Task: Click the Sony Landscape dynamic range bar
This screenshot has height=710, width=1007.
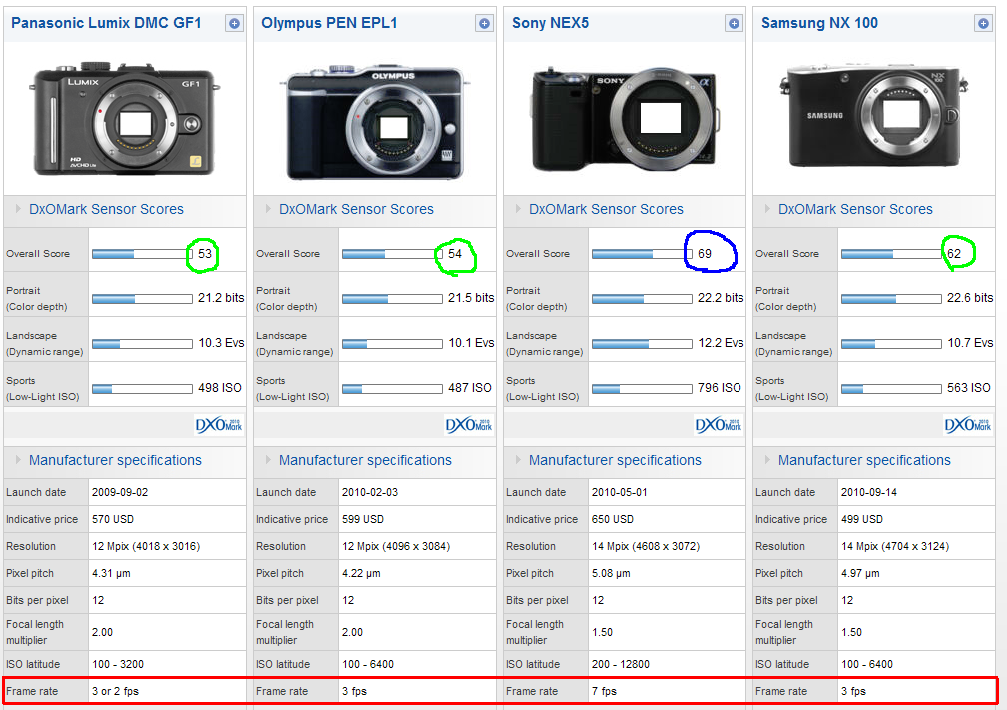Action: [642, 344]
